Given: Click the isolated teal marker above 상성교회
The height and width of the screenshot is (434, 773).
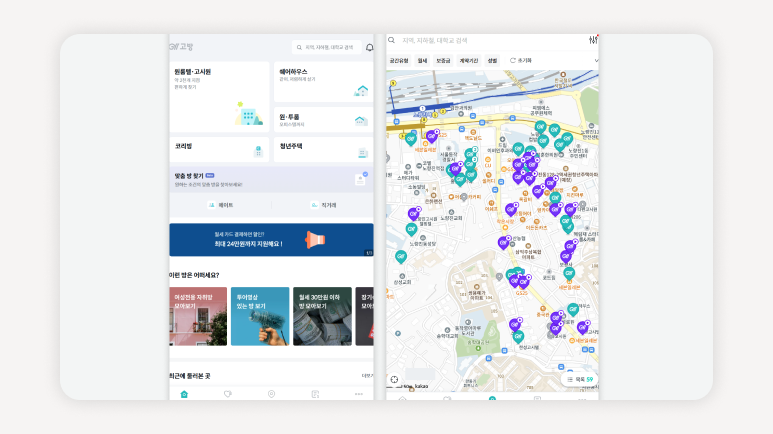Looking at the screenshot, I should (401, 256).
